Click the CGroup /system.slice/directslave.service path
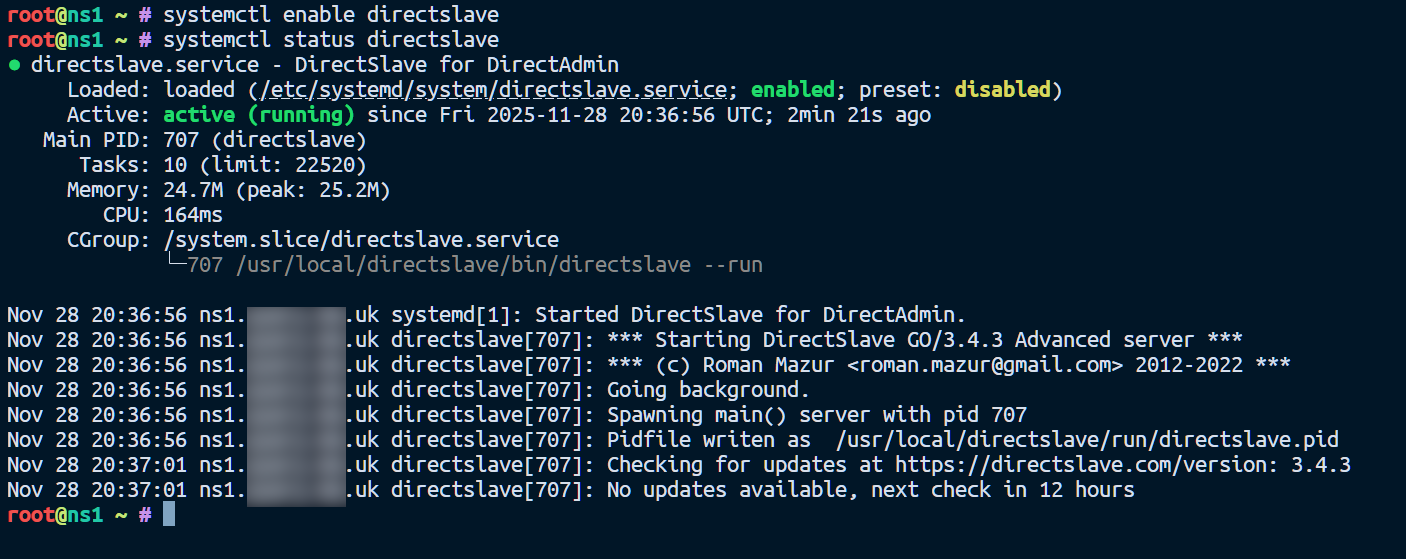1406x559 pixels. 360,240
